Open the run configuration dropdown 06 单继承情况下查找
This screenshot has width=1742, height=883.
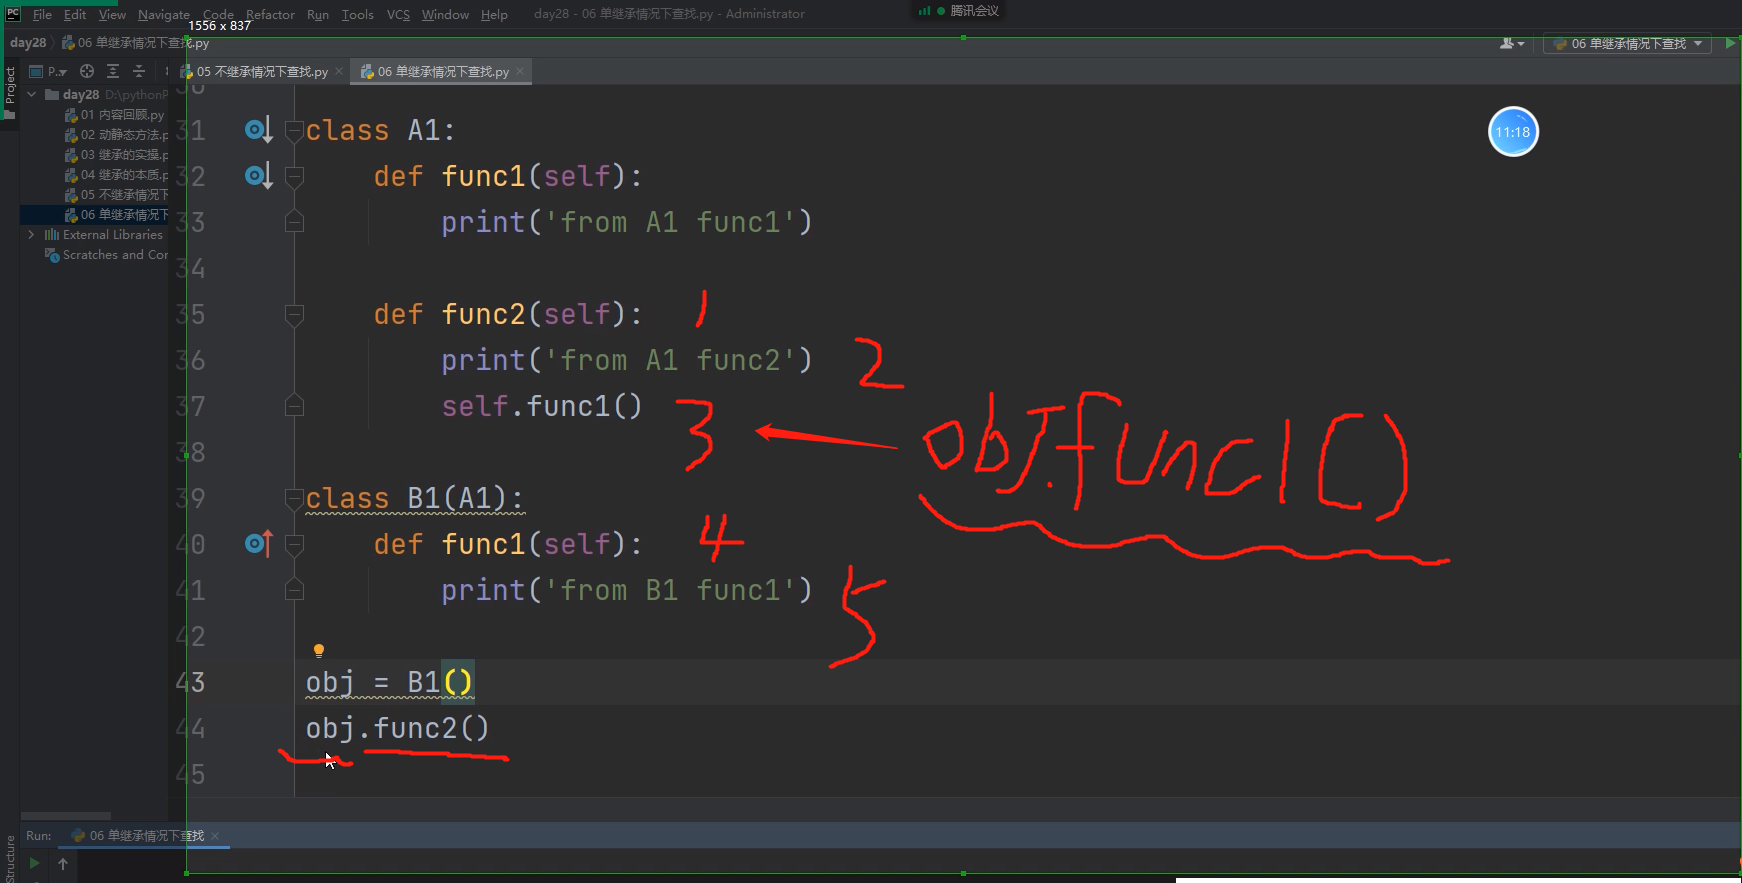tap(1627, 43)
